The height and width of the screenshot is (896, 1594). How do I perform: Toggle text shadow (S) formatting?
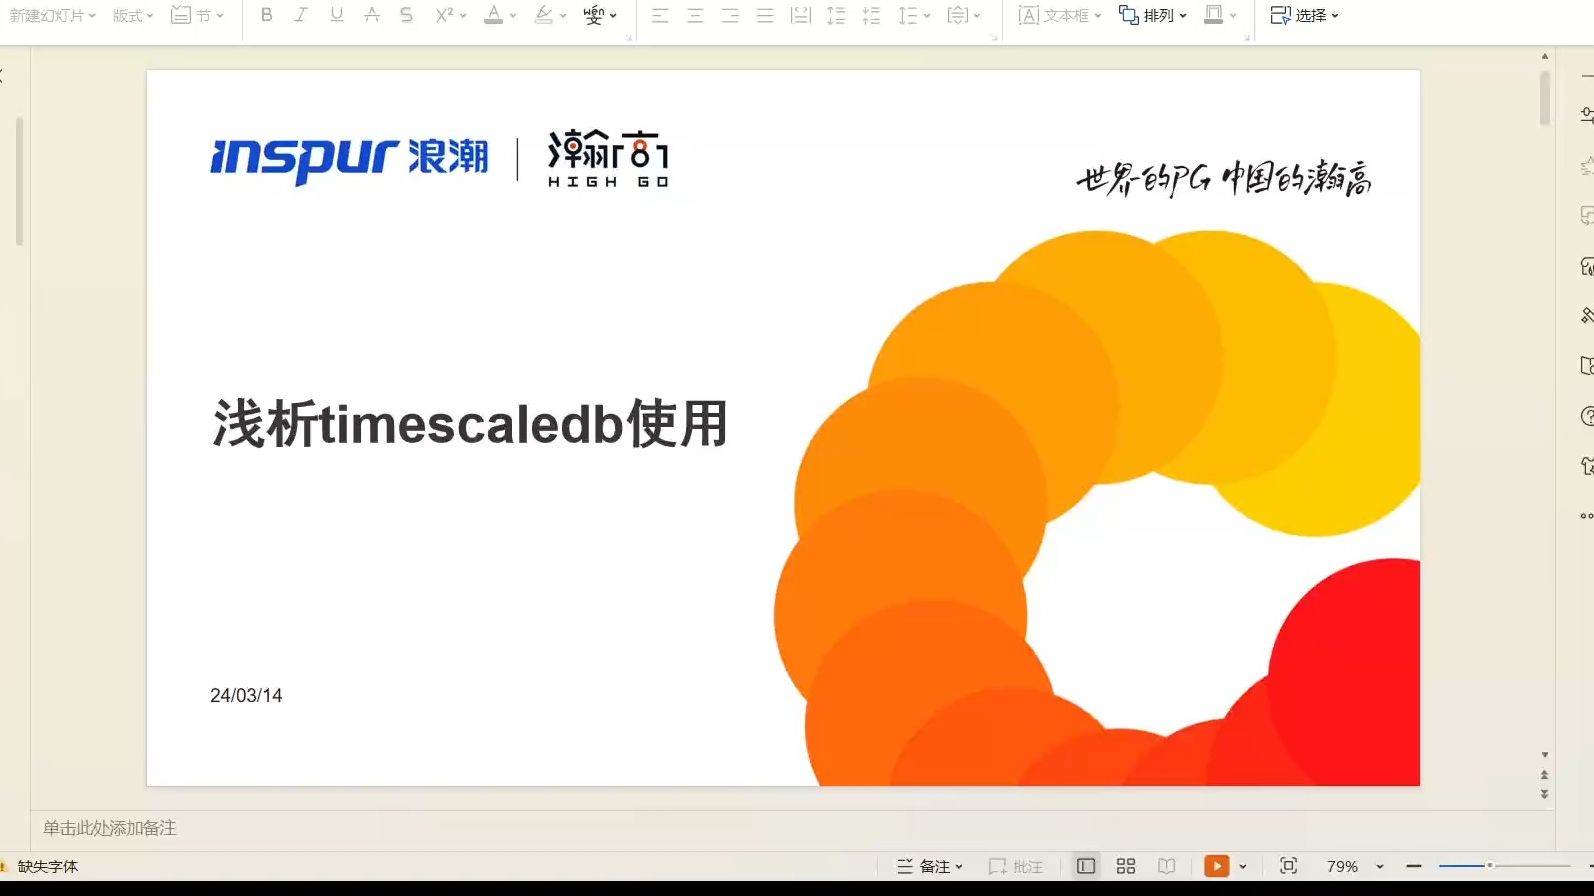point(406,15)
